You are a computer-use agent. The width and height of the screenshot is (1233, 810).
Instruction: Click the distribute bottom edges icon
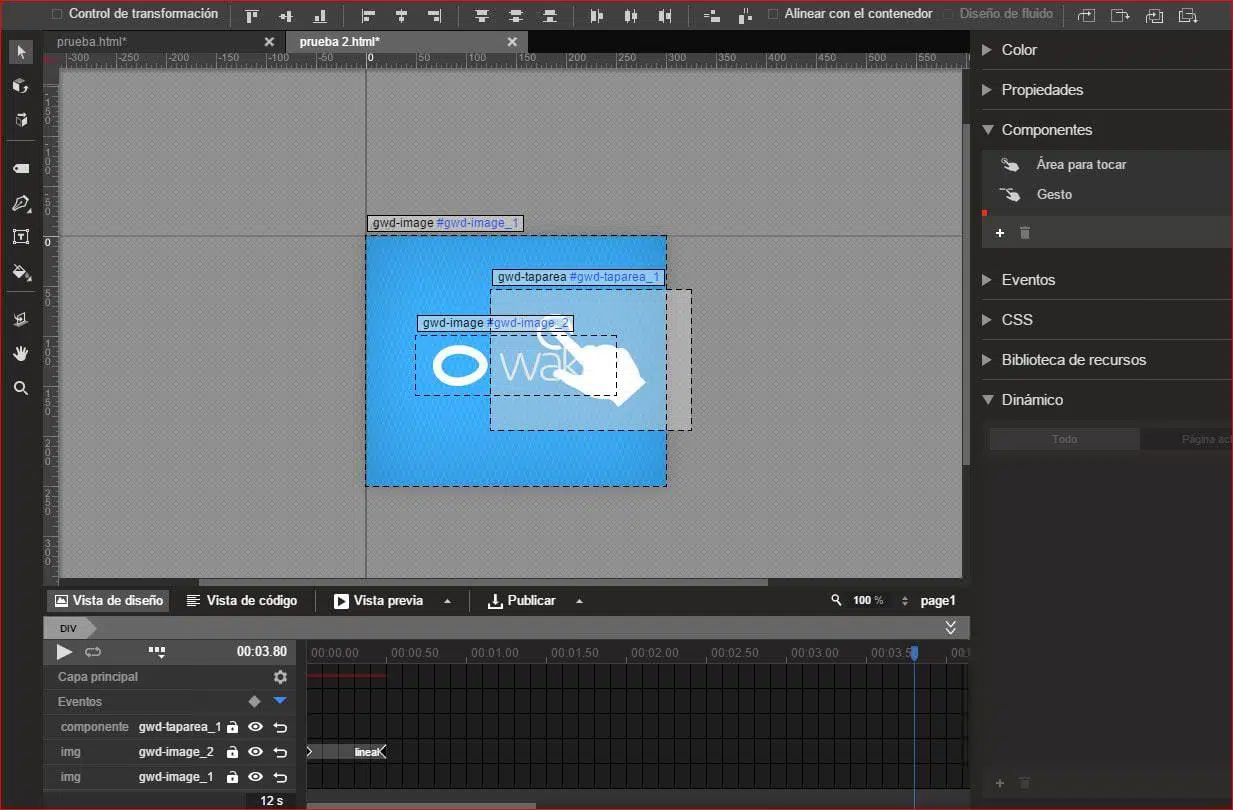(x=550, y=16)
